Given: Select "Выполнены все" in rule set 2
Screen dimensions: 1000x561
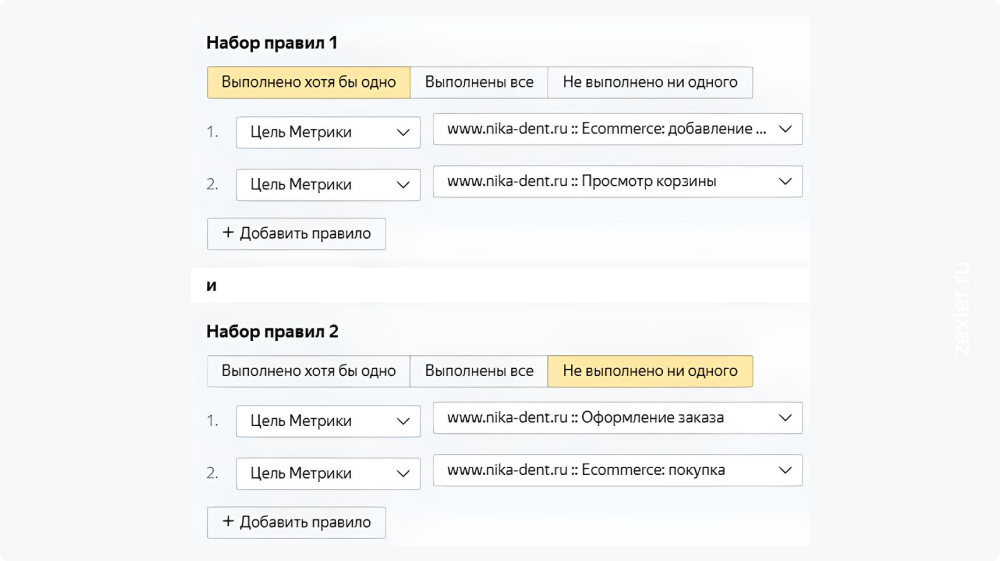Looking at the screenshot, I should 479,371.
